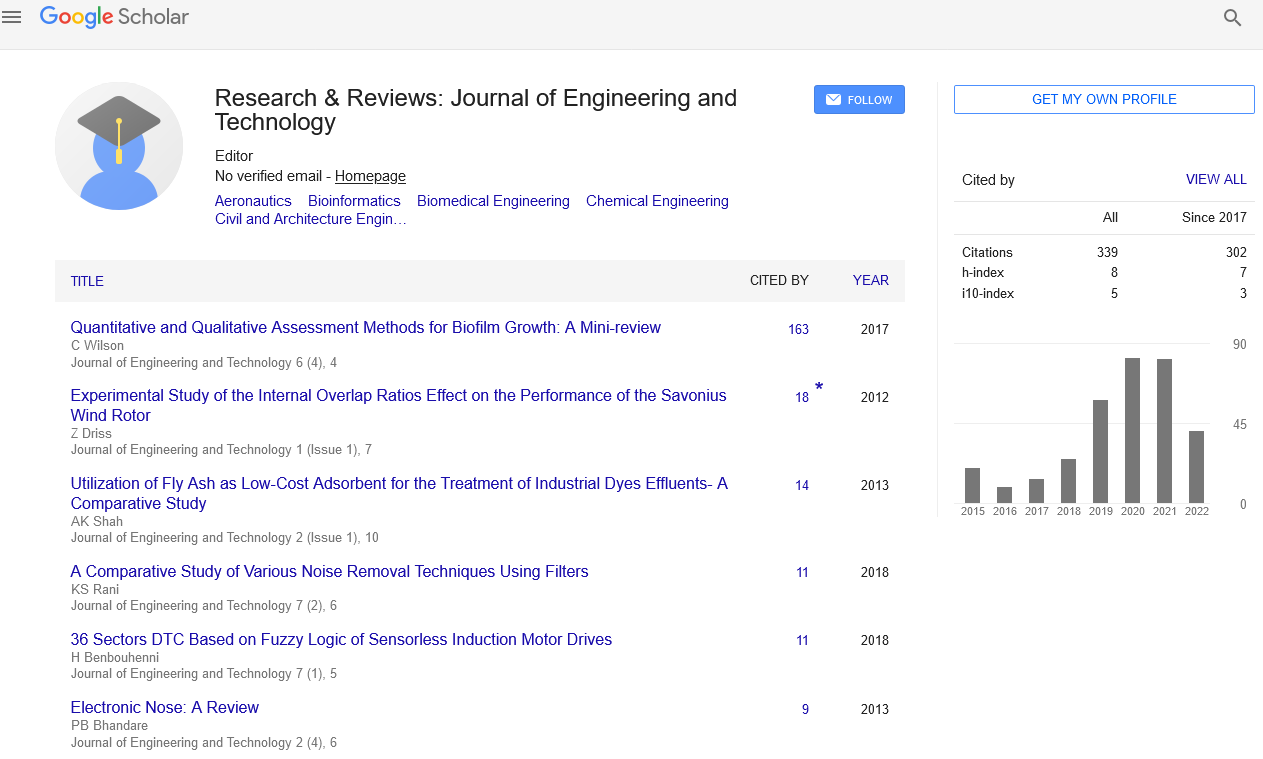
Task: Click the 2020 bar in citations chart
Action: tap(1132, 430)
